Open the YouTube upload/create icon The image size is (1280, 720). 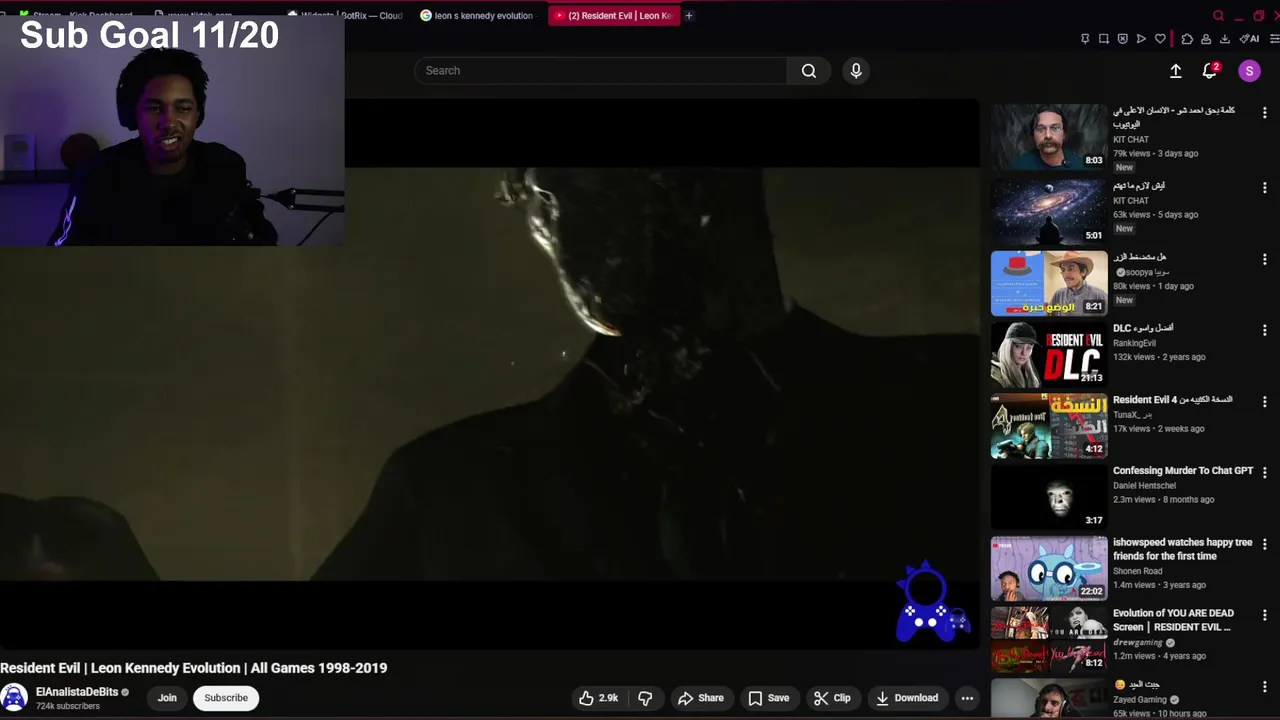click(1176, 71)
